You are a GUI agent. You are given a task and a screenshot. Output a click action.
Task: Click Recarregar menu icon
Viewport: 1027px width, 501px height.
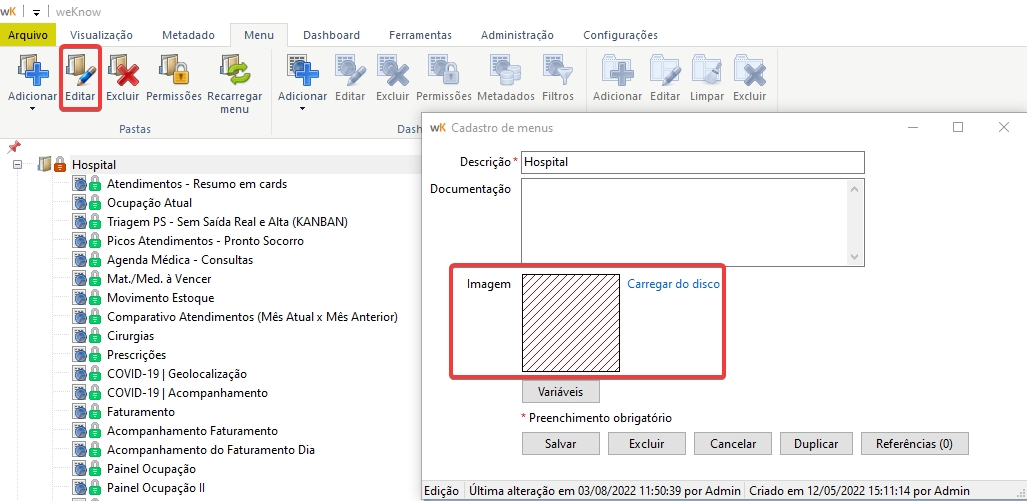click(234, 71)
